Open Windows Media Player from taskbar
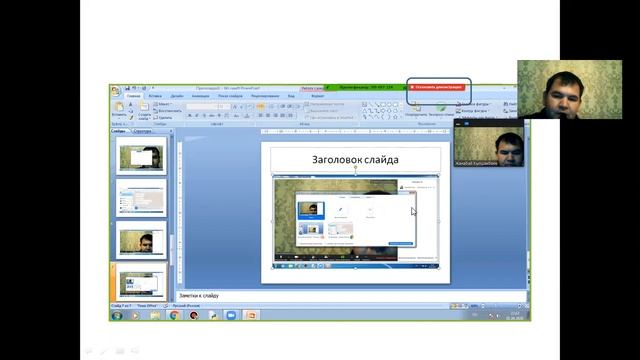Screen dimensions: 640x360 click(135, 315)
